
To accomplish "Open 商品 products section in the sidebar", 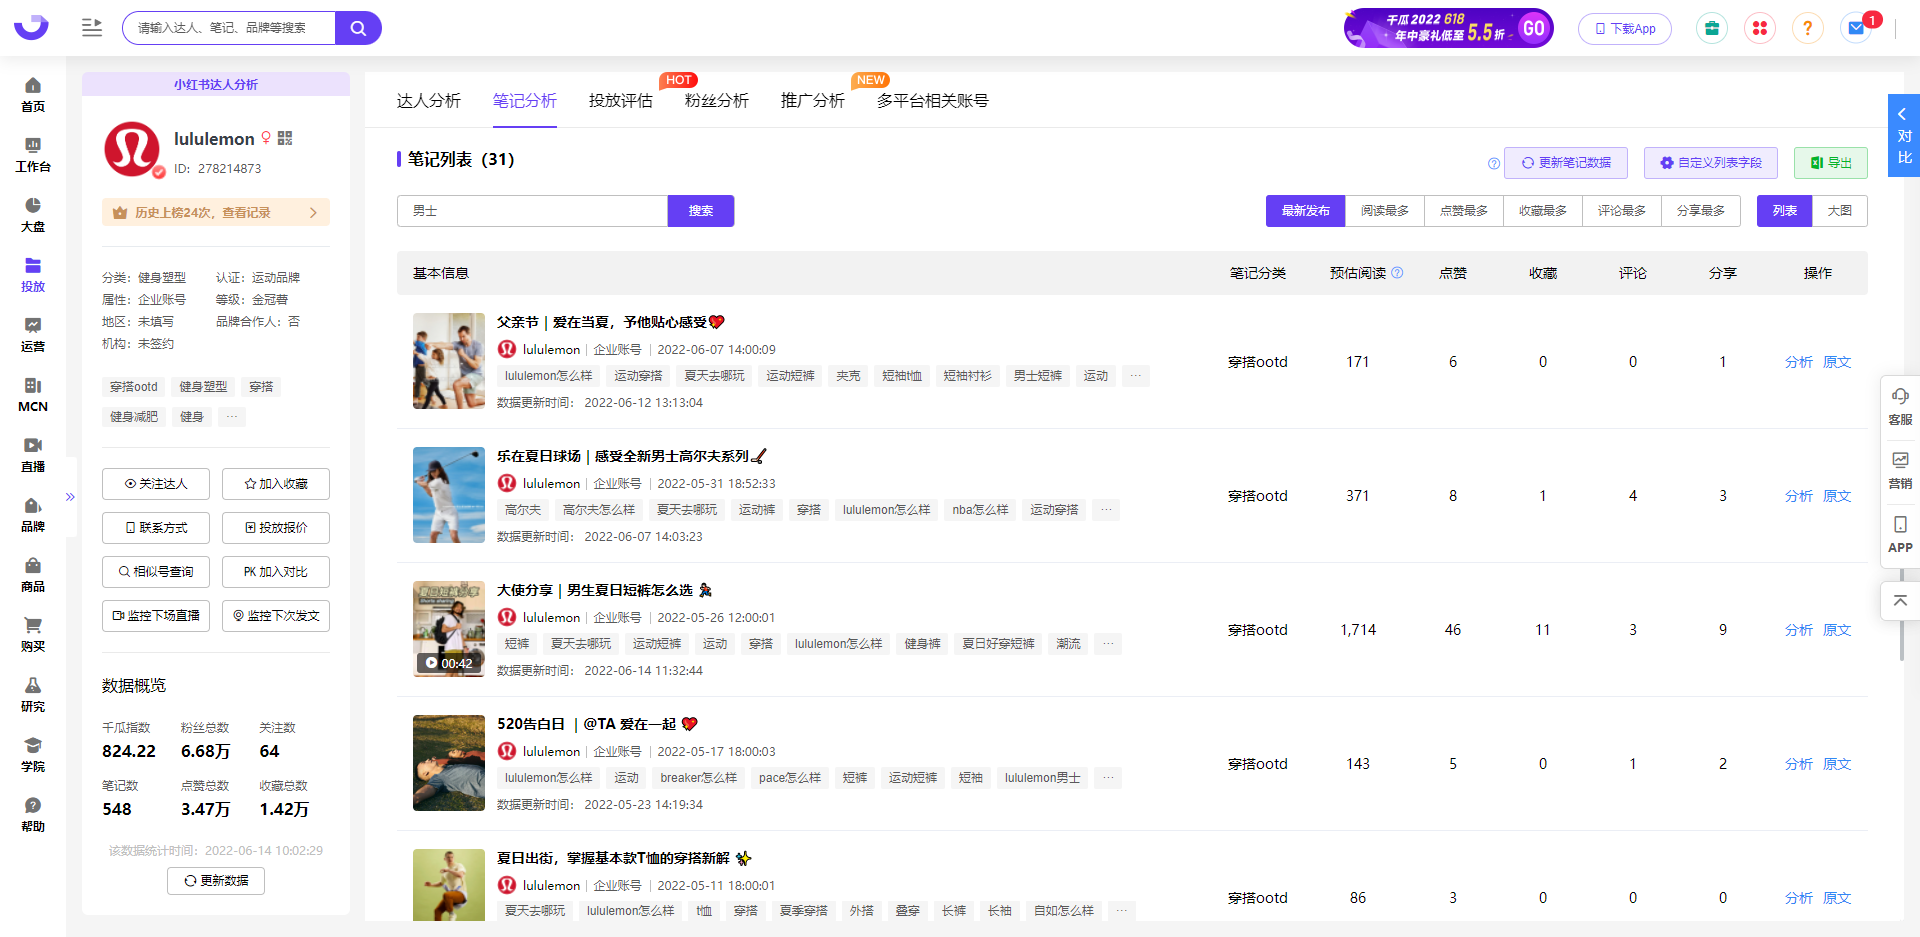I will point(33,575).
